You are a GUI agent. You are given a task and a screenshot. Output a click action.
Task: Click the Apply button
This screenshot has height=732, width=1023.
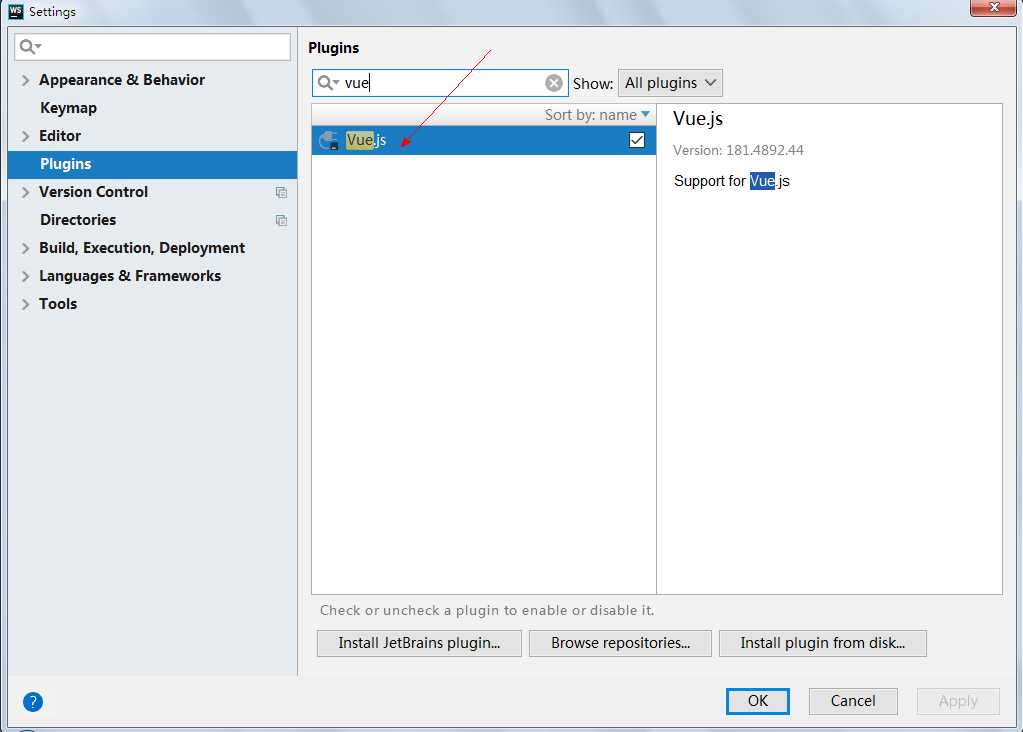(x=958, y=701)
